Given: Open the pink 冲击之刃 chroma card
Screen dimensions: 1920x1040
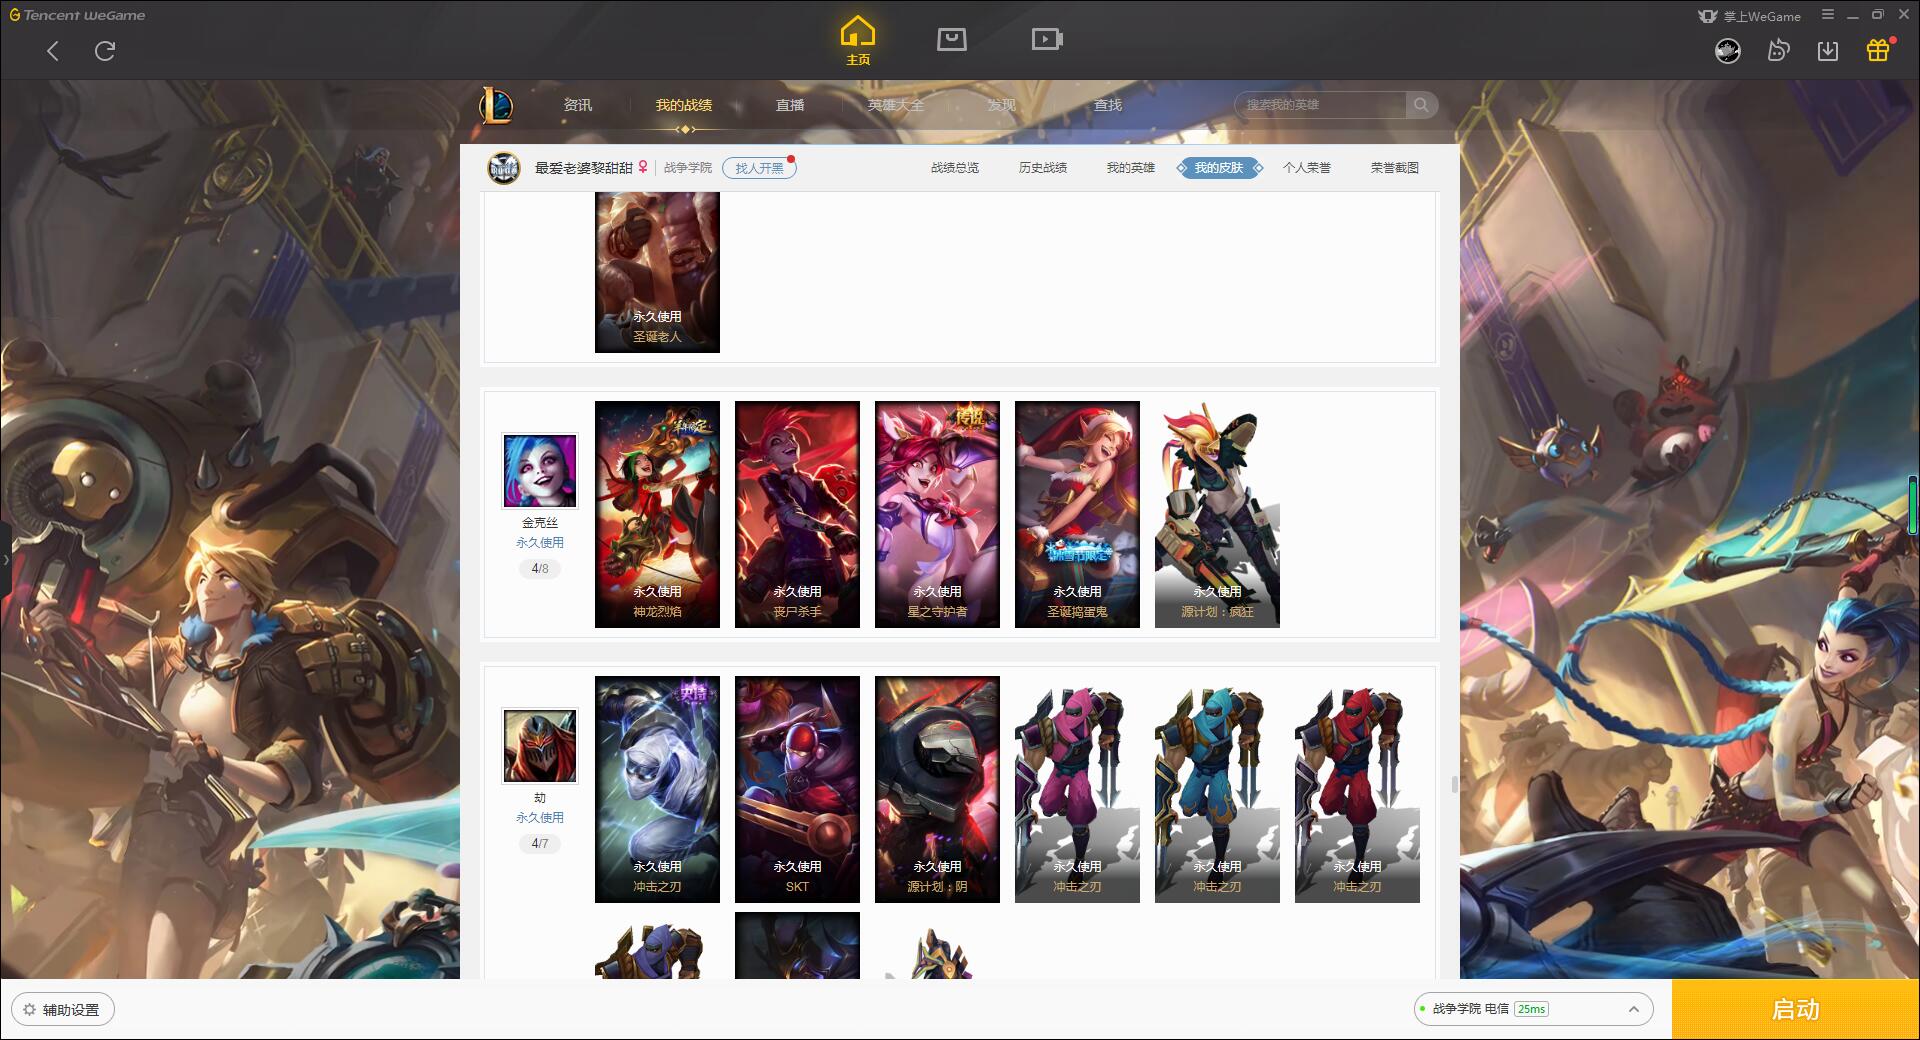Looking at the screenshot, I should pyautogui.click(x=1077, y=789).
